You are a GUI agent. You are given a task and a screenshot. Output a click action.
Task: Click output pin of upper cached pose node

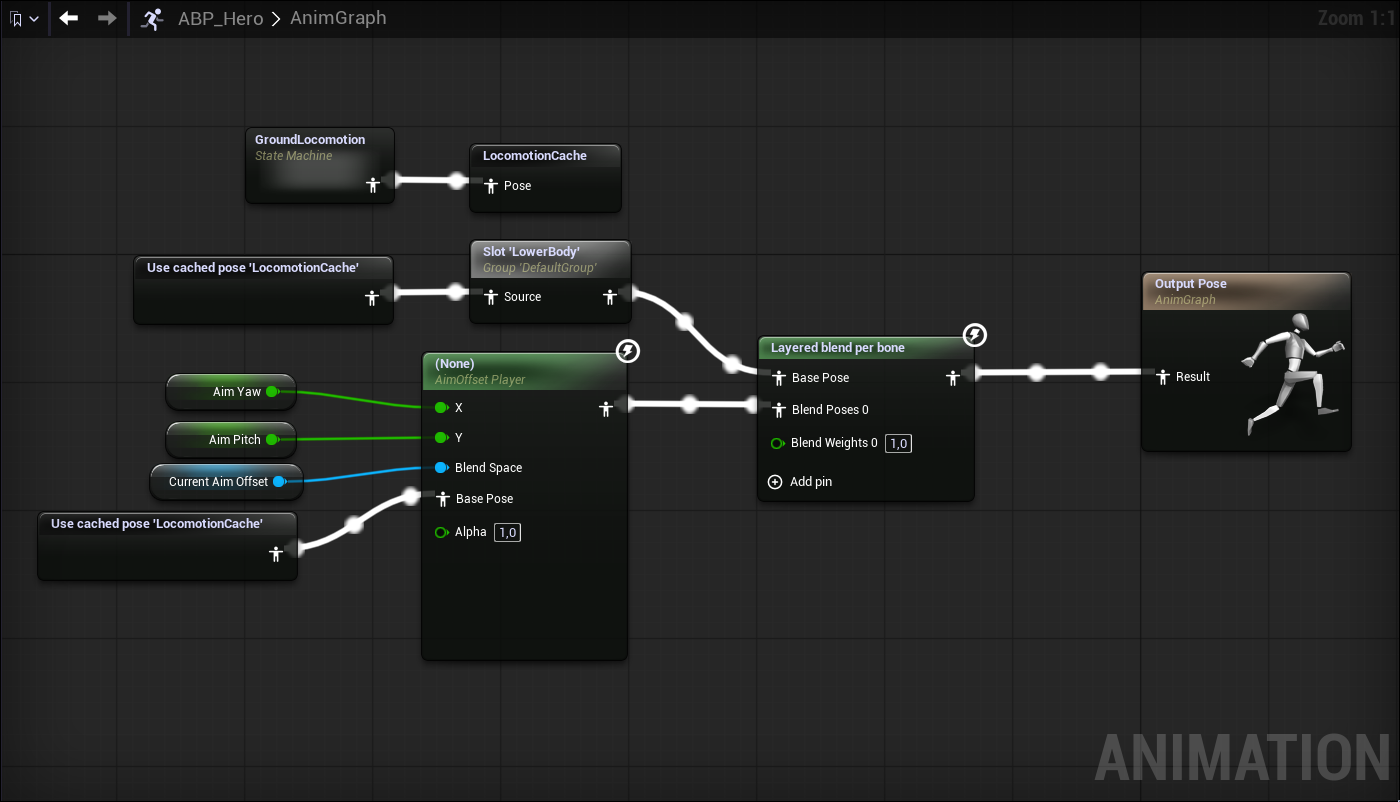pyautogui.click(x=373, y=297)
